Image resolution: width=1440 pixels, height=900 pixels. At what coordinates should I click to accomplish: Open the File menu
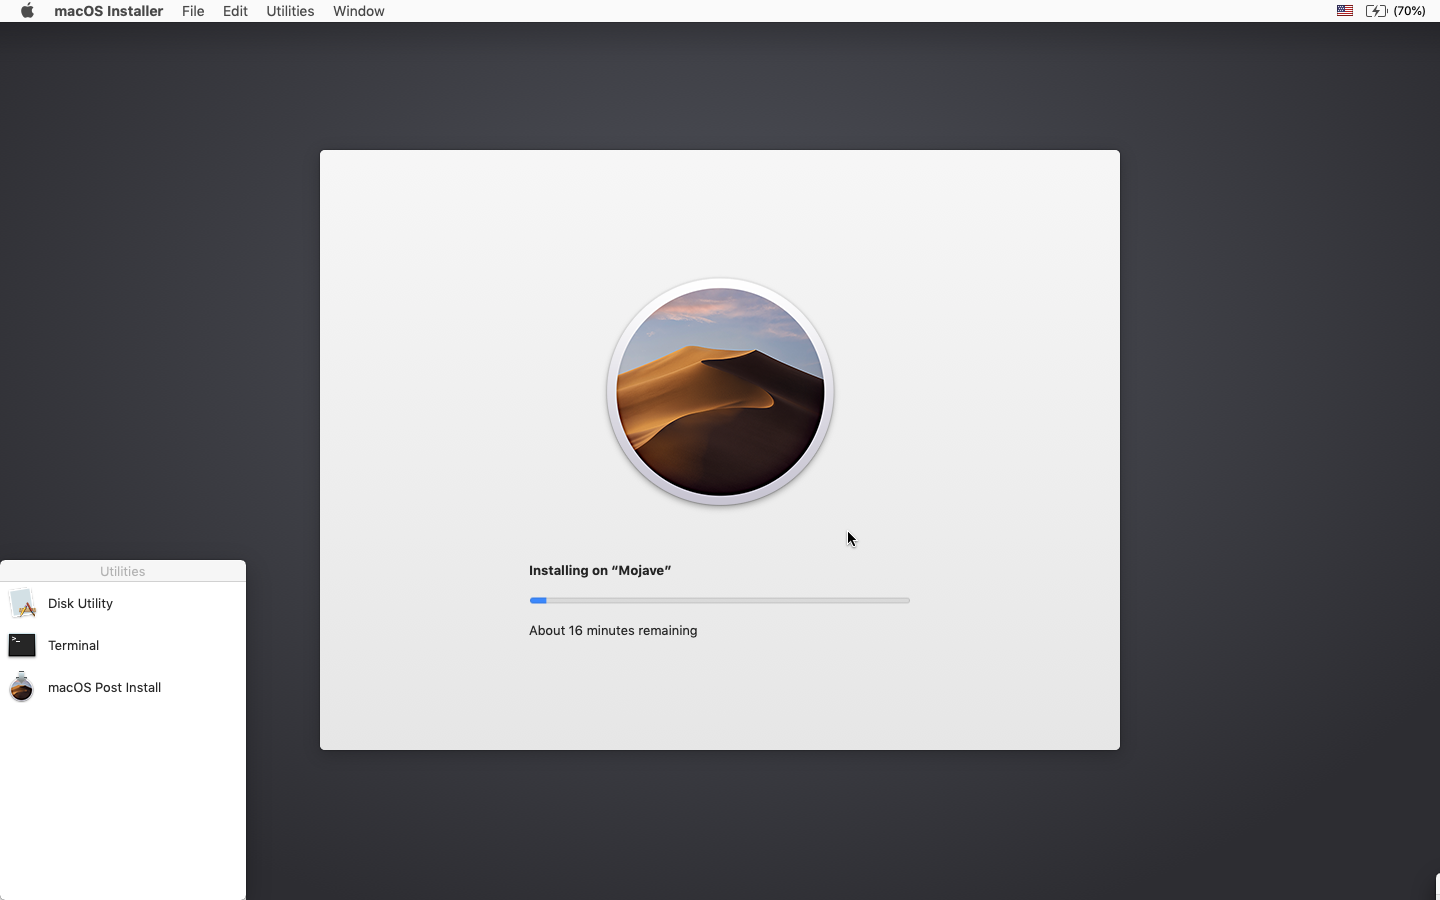[192, 11]
